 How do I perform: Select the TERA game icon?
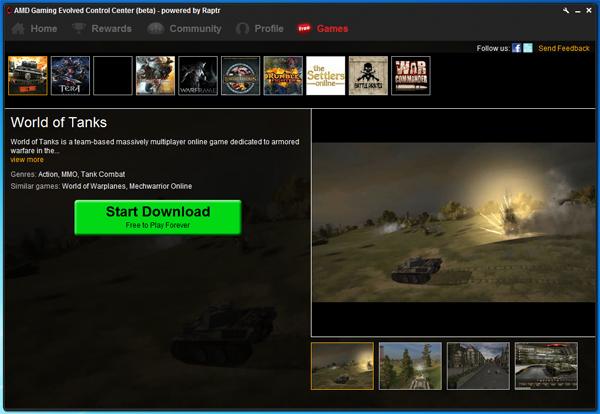point(70,76)
